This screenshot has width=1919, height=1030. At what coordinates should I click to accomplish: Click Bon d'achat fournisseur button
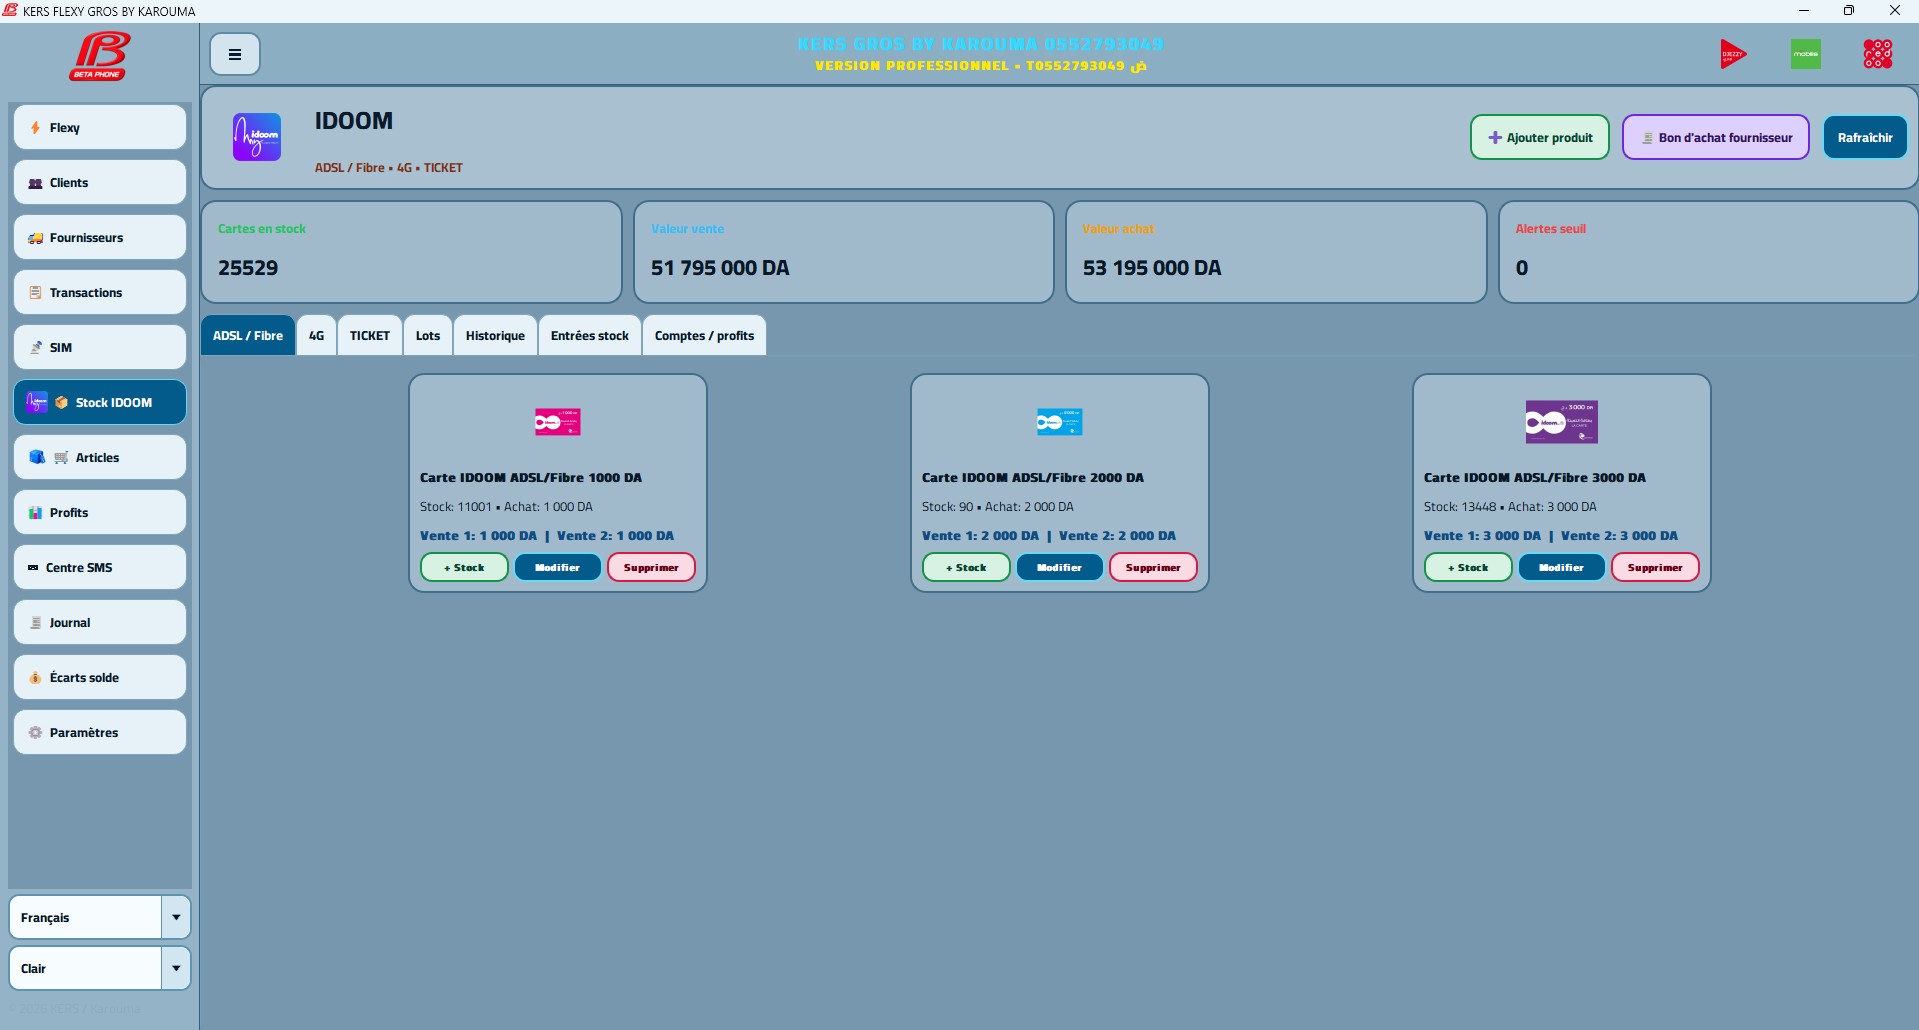(1715, 137)
